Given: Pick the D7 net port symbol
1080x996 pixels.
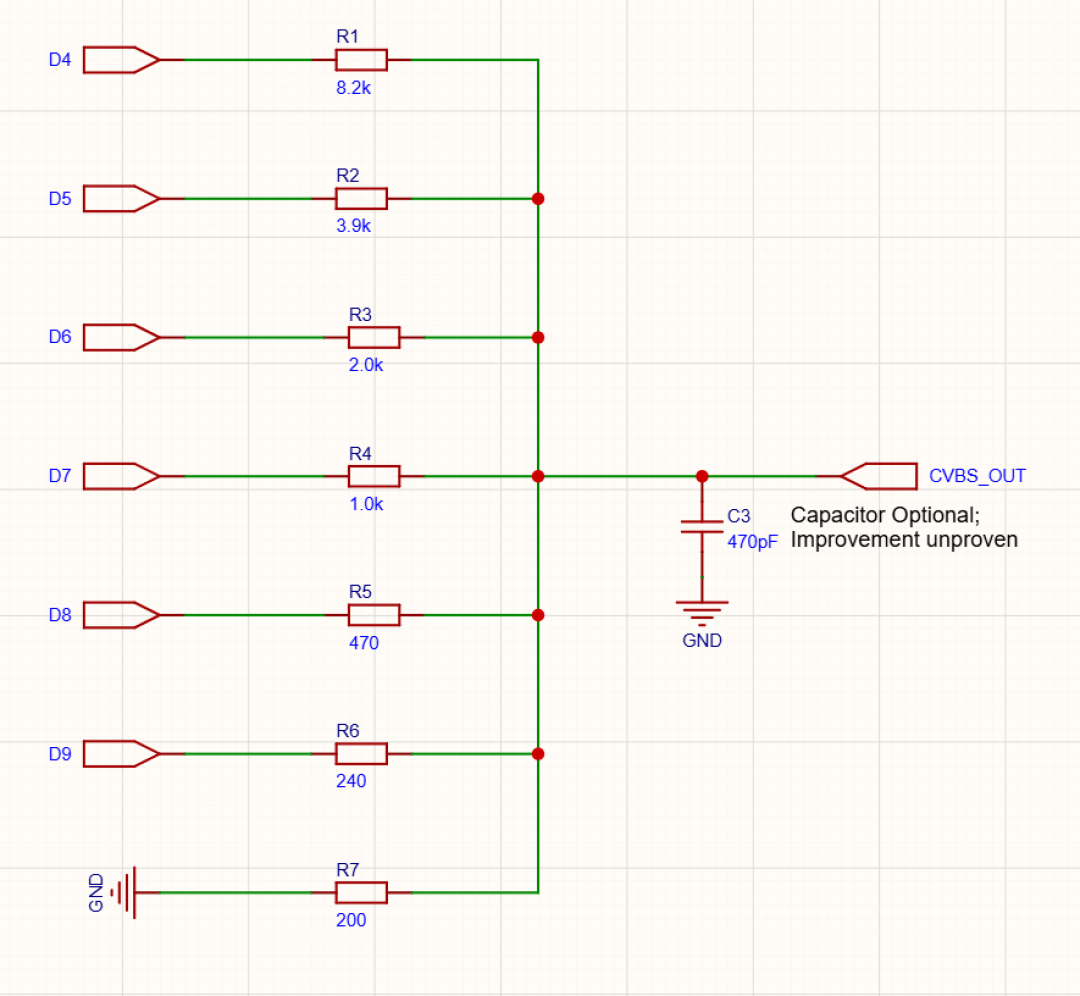Looking at the screenshot, I should pos(122,477).
